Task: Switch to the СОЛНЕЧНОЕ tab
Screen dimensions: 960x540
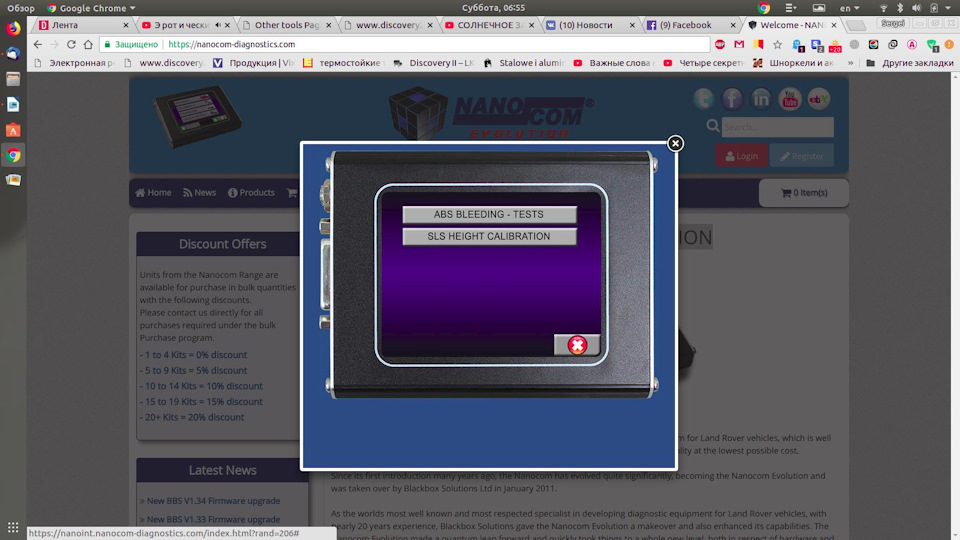Action: pyautogui.click(x=489, y=25)
